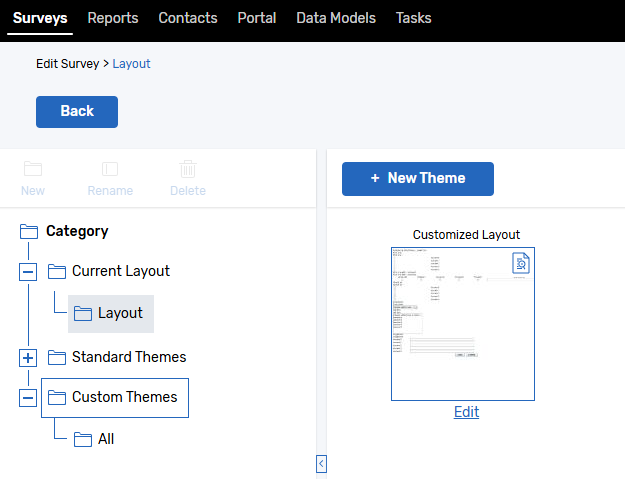This screenshot has height=479, width=625.
Task: Open the Reports tab
Action: (113, 18)
